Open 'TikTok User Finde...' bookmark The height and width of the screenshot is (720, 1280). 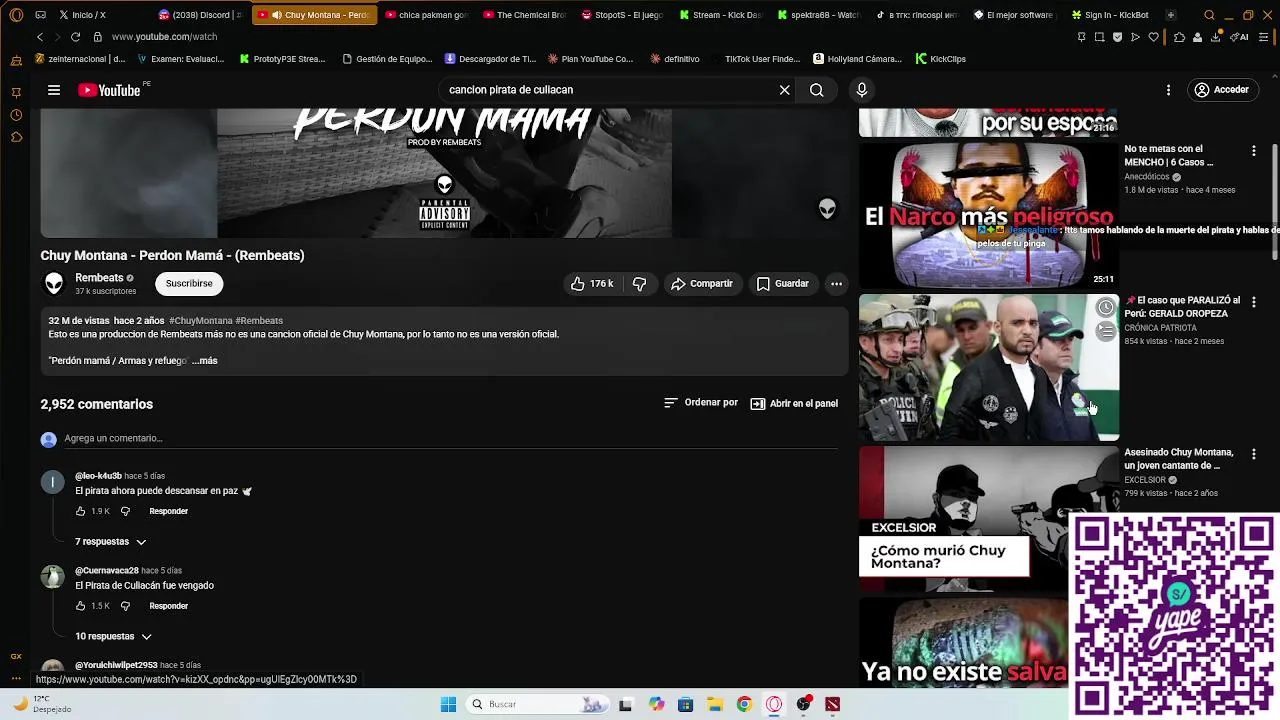(755, 59)
